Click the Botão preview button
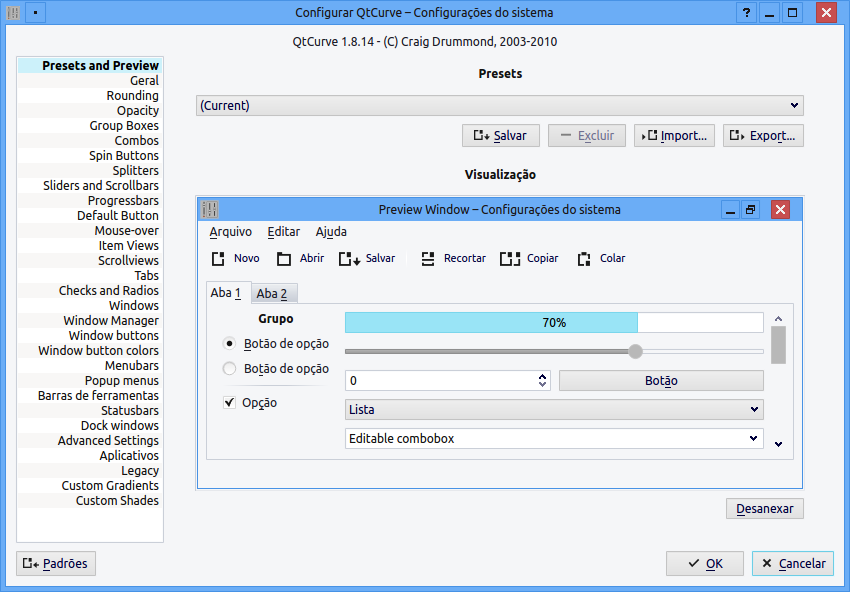This screenshot has width=850, height=592. [661, 381]
